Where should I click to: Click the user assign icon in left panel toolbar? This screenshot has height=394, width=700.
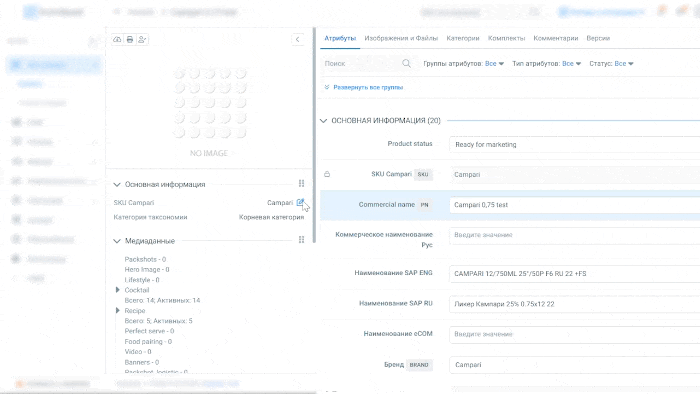(142, 39)
